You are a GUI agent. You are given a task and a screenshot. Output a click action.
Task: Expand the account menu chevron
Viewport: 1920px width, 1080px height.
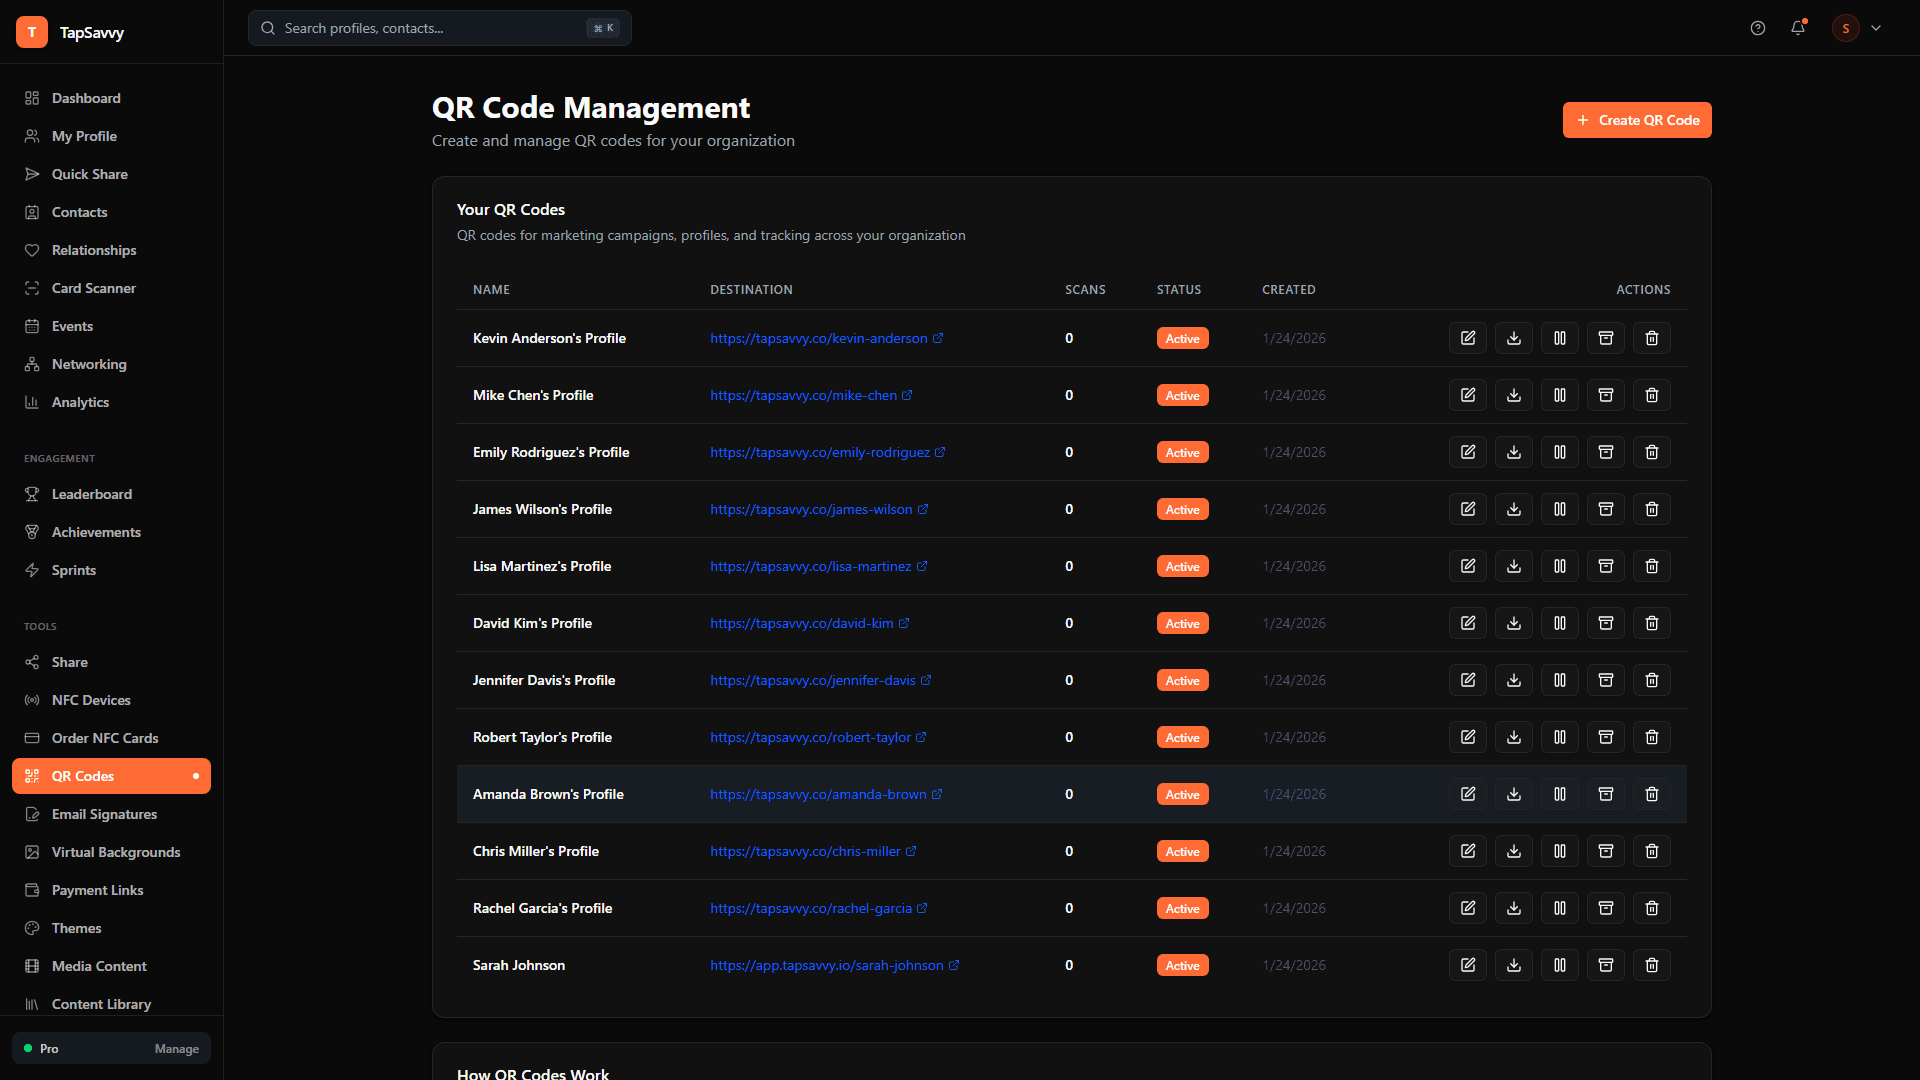(x=1876, y=28)
